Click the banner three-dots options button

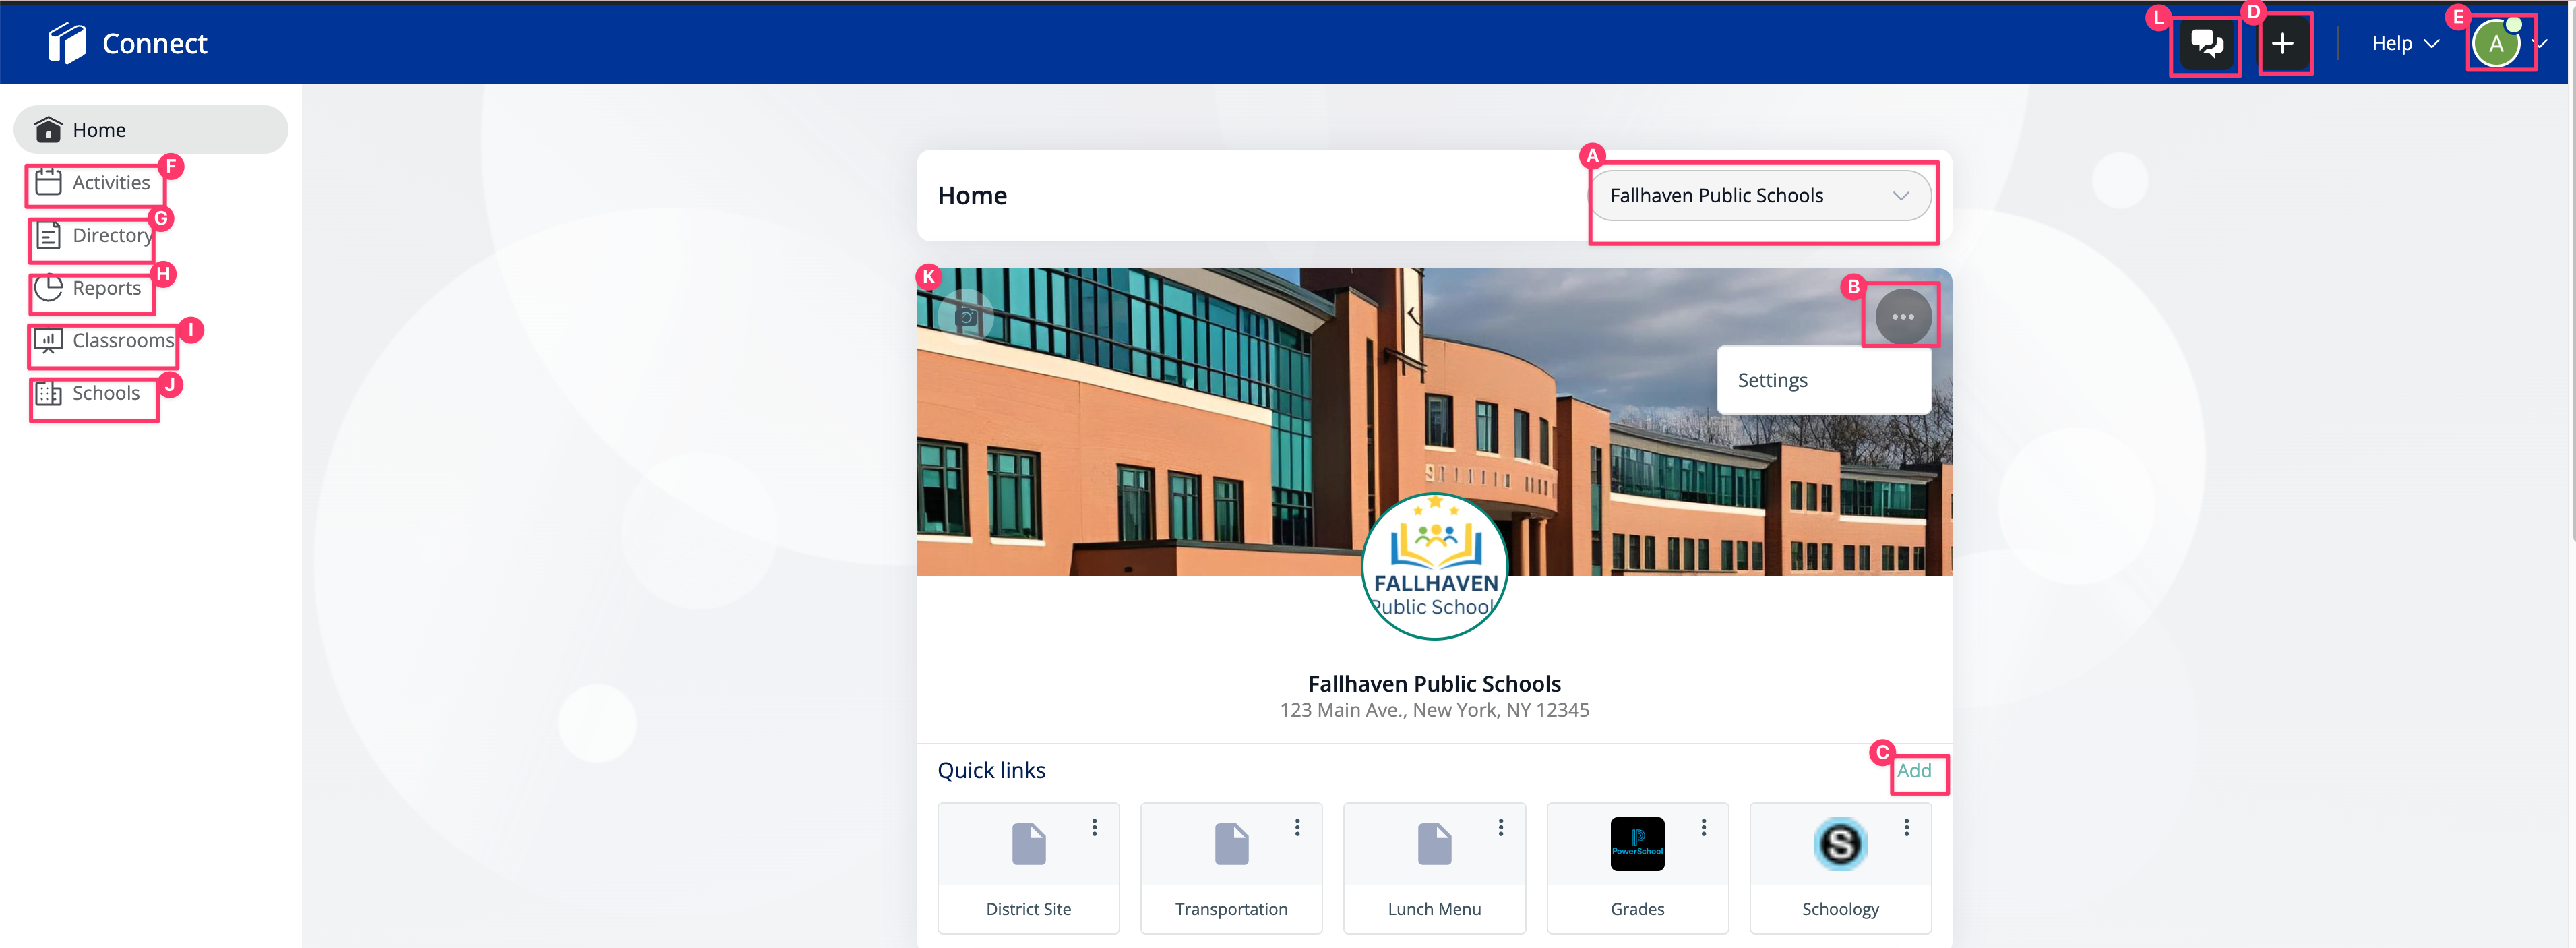pyautogui.click(x=1902, y=316)
